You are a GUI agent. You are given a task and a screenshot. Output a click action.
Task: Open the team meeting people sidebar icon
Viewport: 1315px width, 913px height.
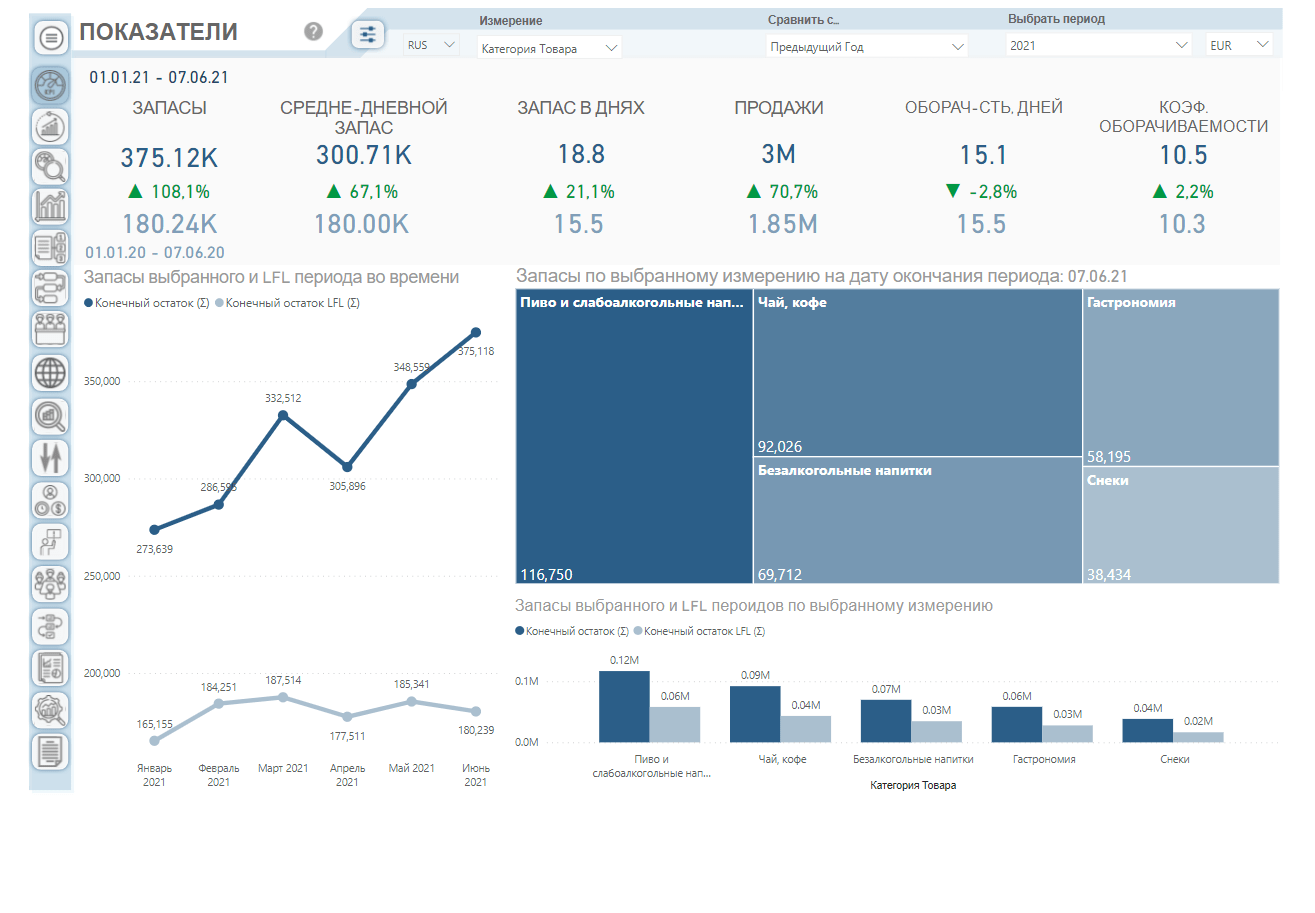50,582
